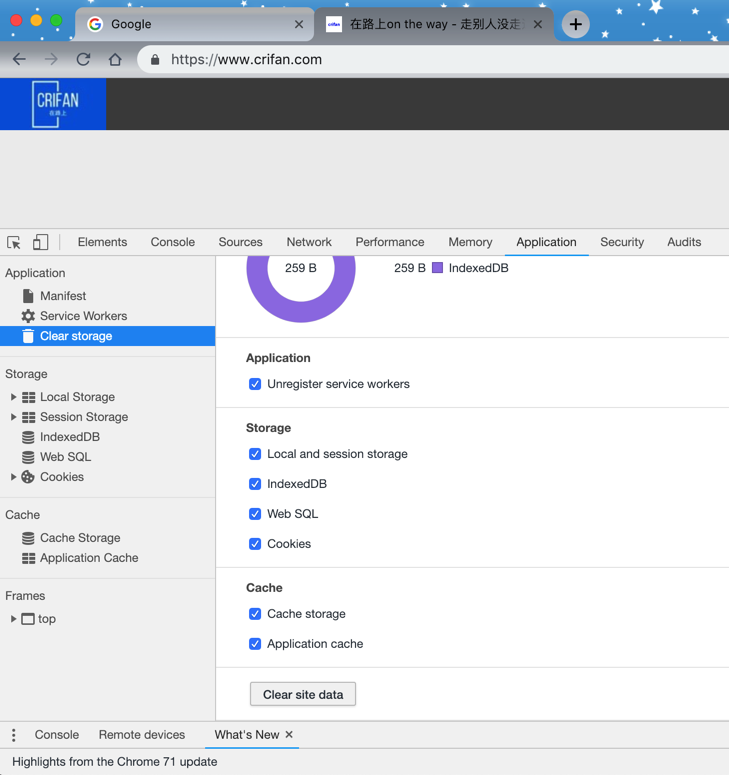Uncheck the Web SQL checkbox
729x775 pixels.
coord(255,514)
